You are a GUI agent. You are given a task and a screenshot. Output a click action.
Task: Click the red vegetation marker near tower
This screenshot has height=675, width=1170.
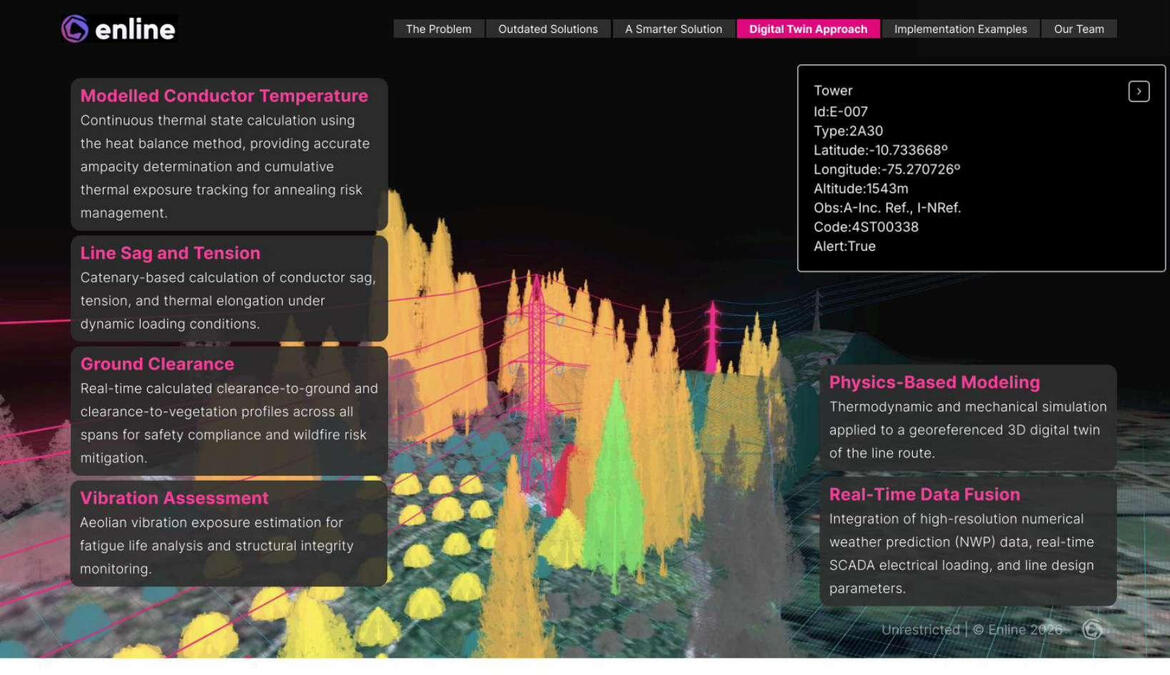(561, 481)
